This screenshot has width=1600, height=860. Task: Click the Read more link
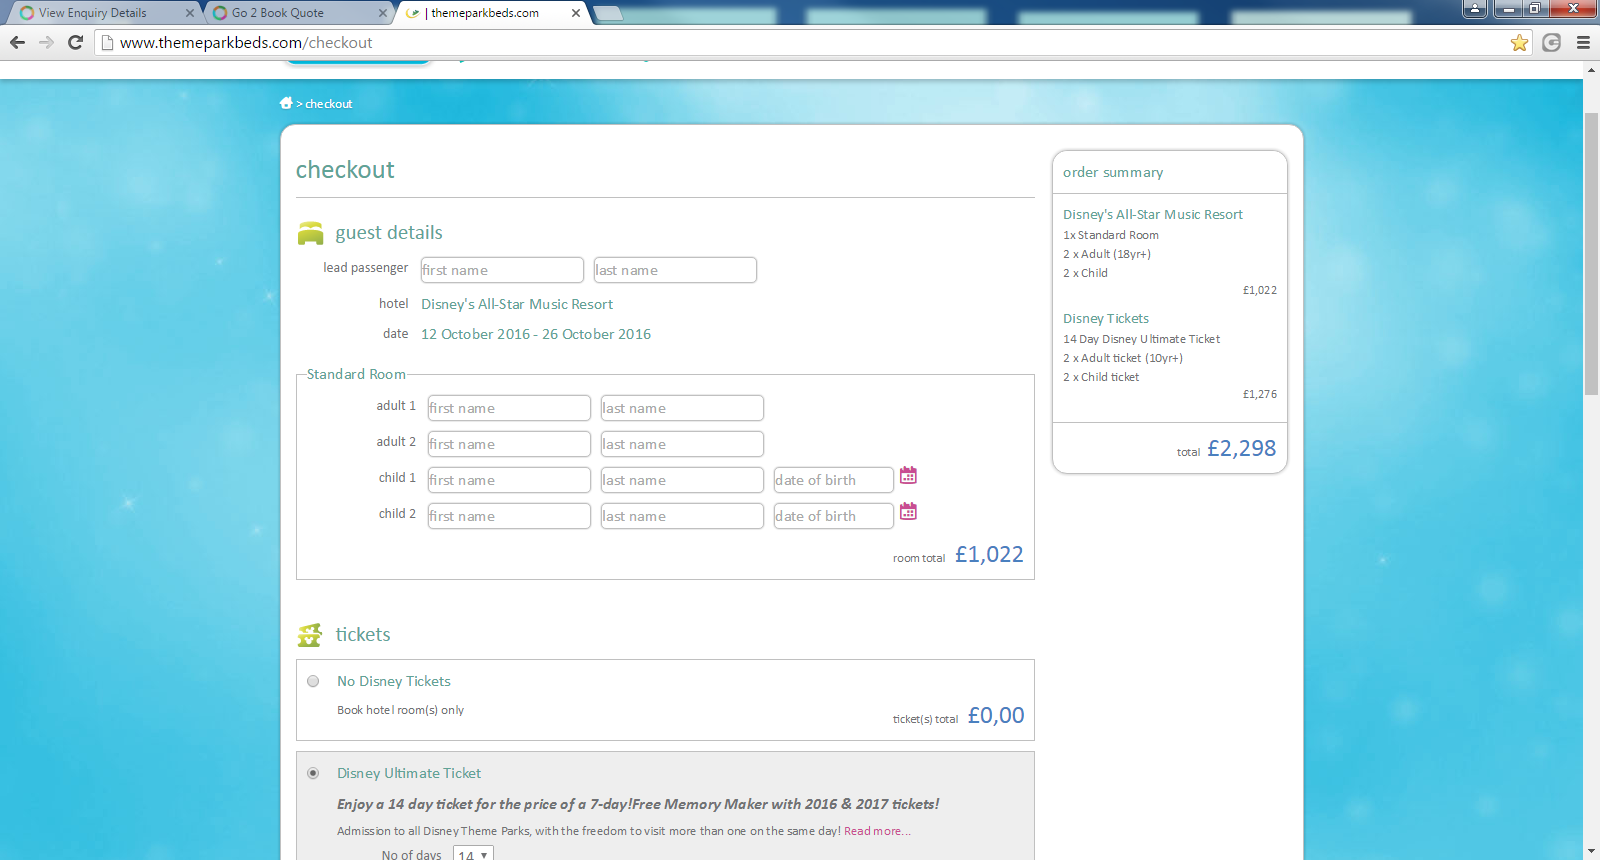pyautogui.click(x=877, y=831)
